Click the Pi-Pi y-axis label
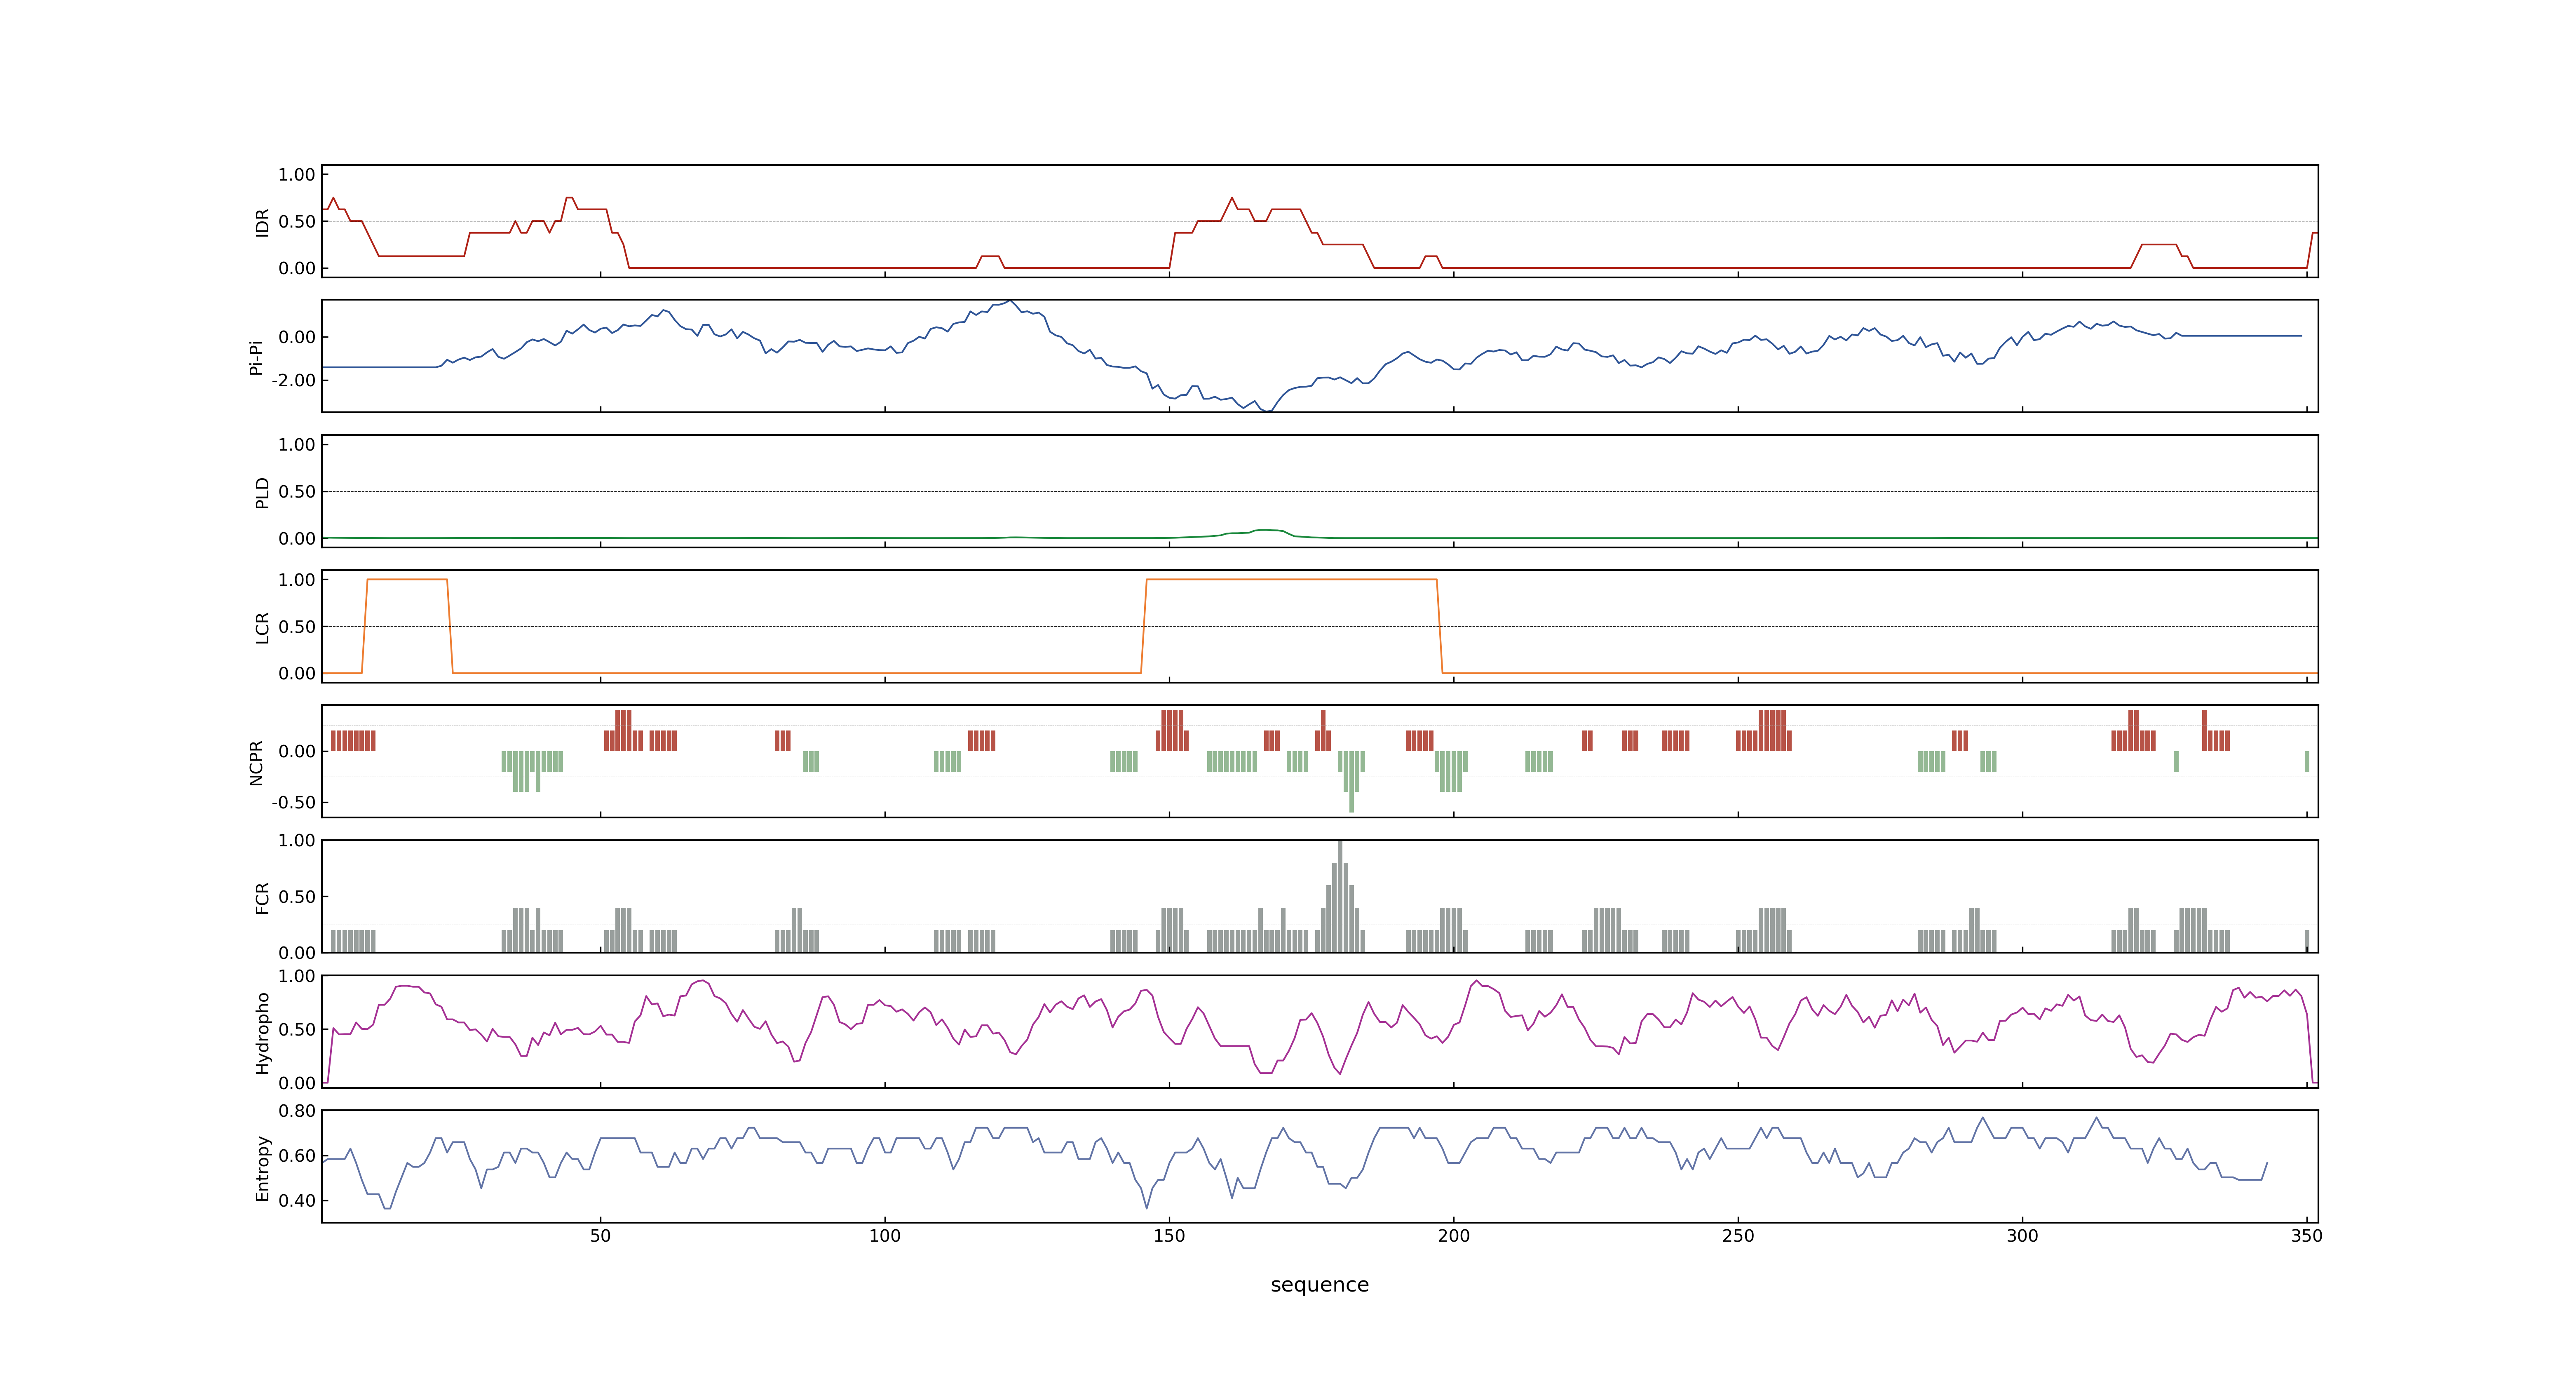 (x=256, y=357)
